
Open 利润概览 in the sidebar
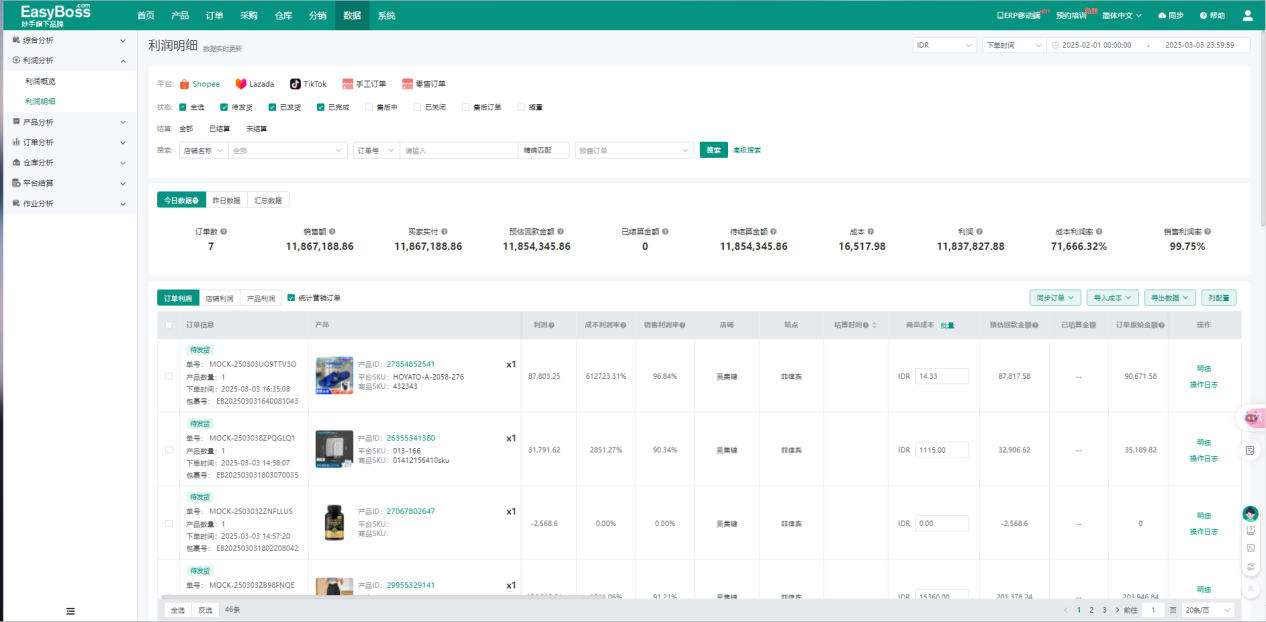point(40,81)
